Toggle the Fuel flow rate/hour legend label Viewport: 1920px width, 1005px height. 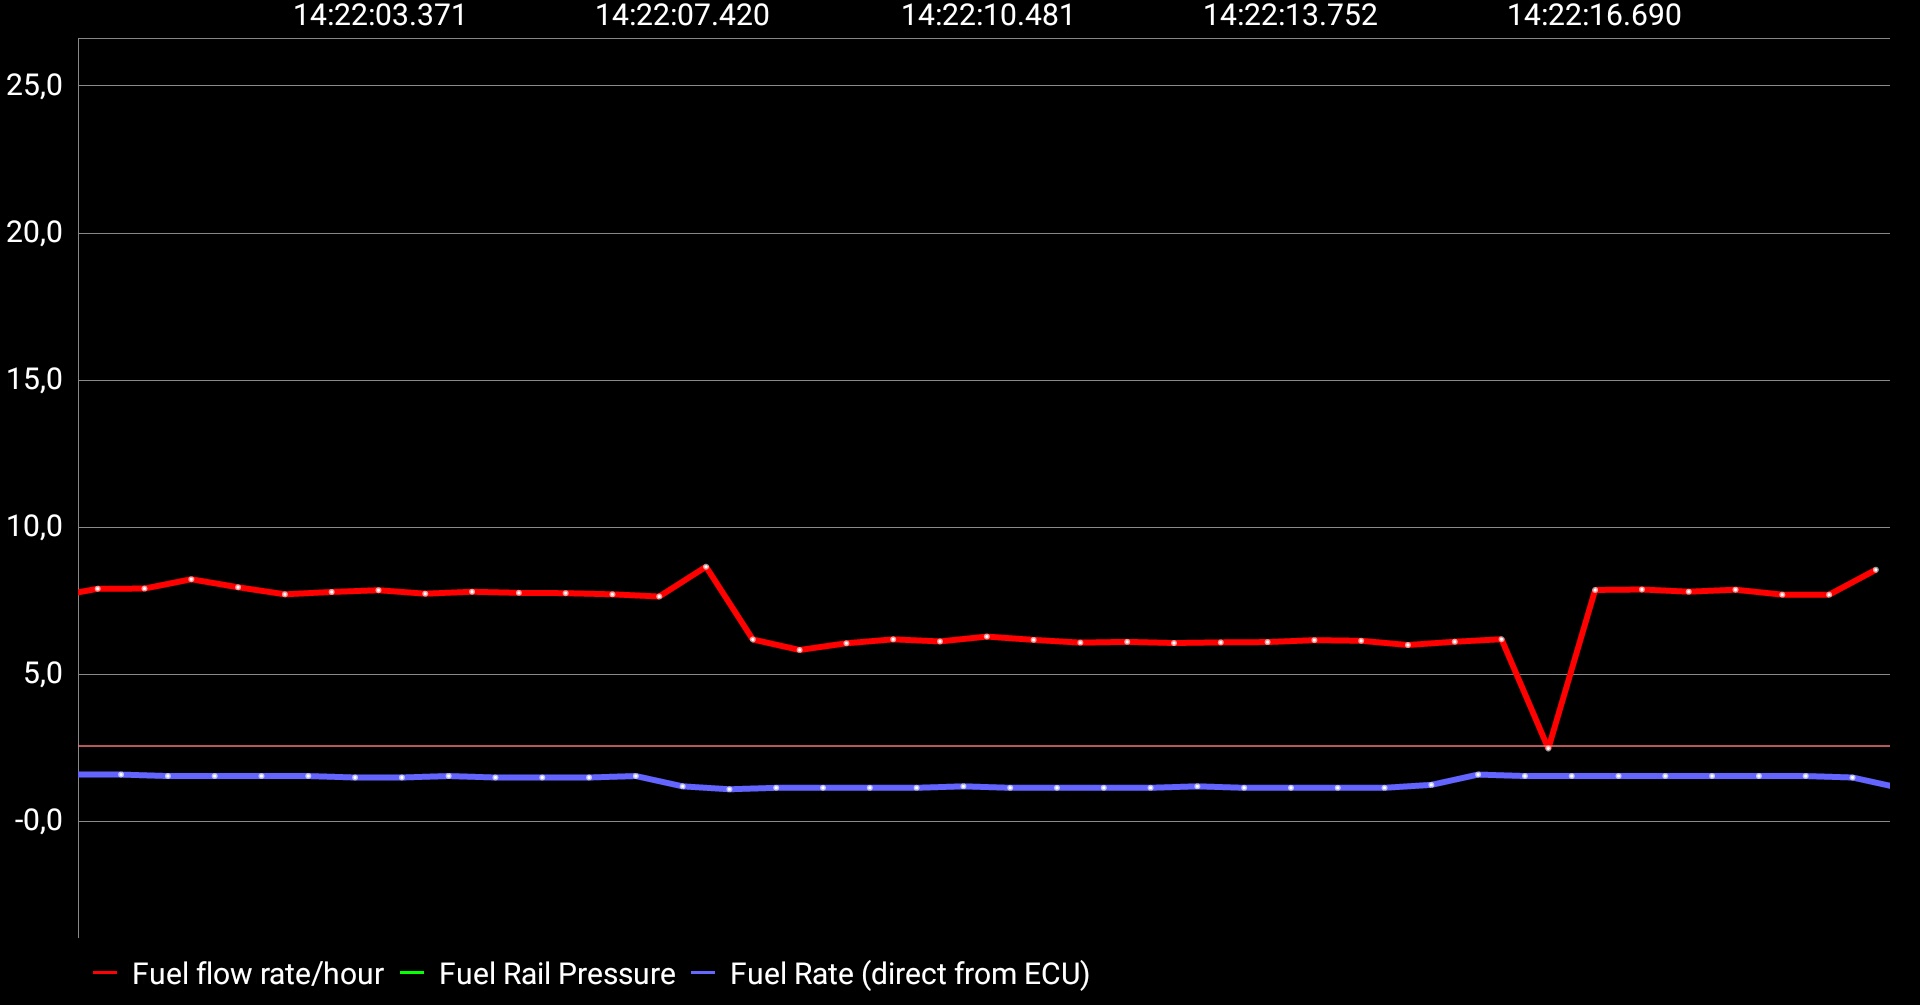[257, 974]
